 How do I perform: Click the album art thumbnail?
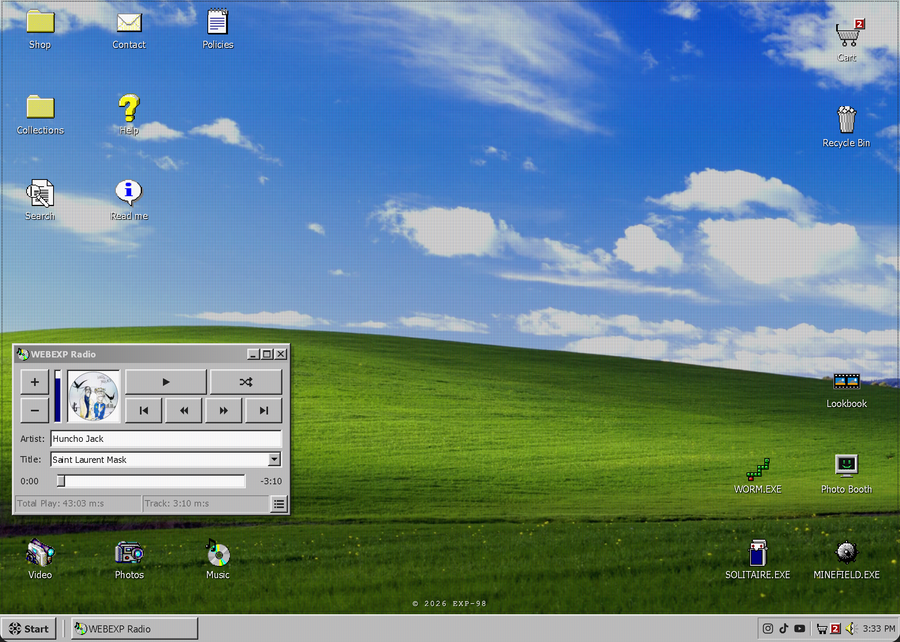94,396
